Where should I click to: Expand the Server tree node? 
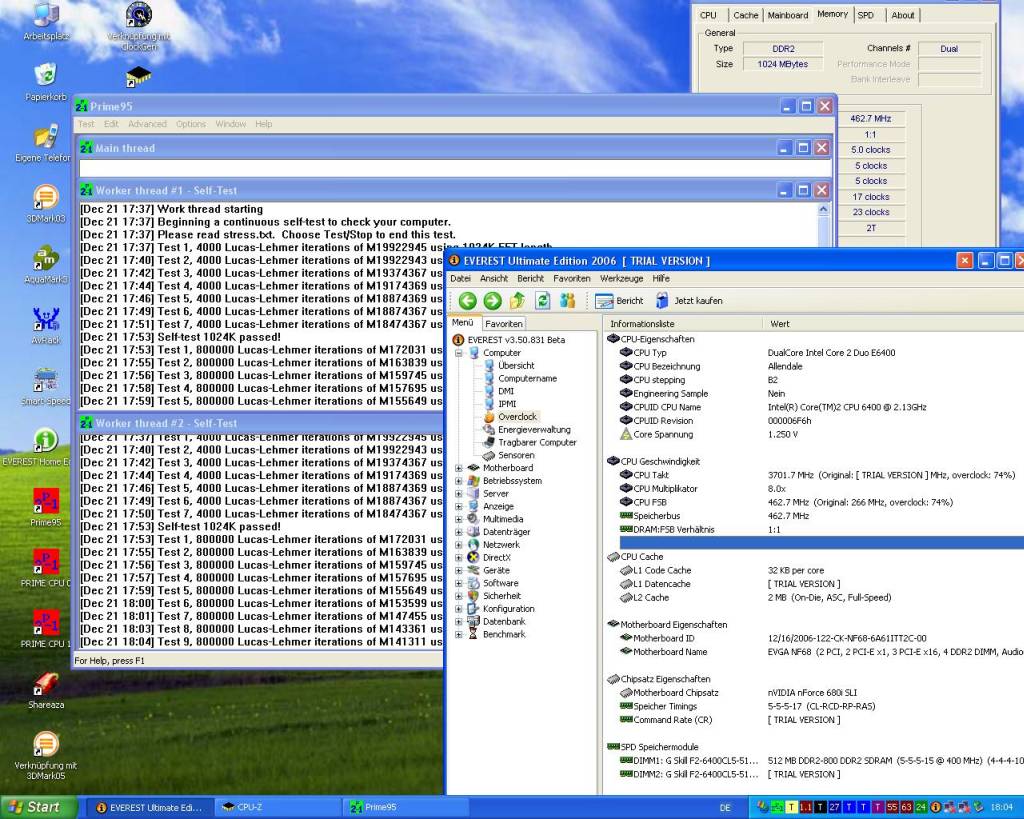[458, 493]
